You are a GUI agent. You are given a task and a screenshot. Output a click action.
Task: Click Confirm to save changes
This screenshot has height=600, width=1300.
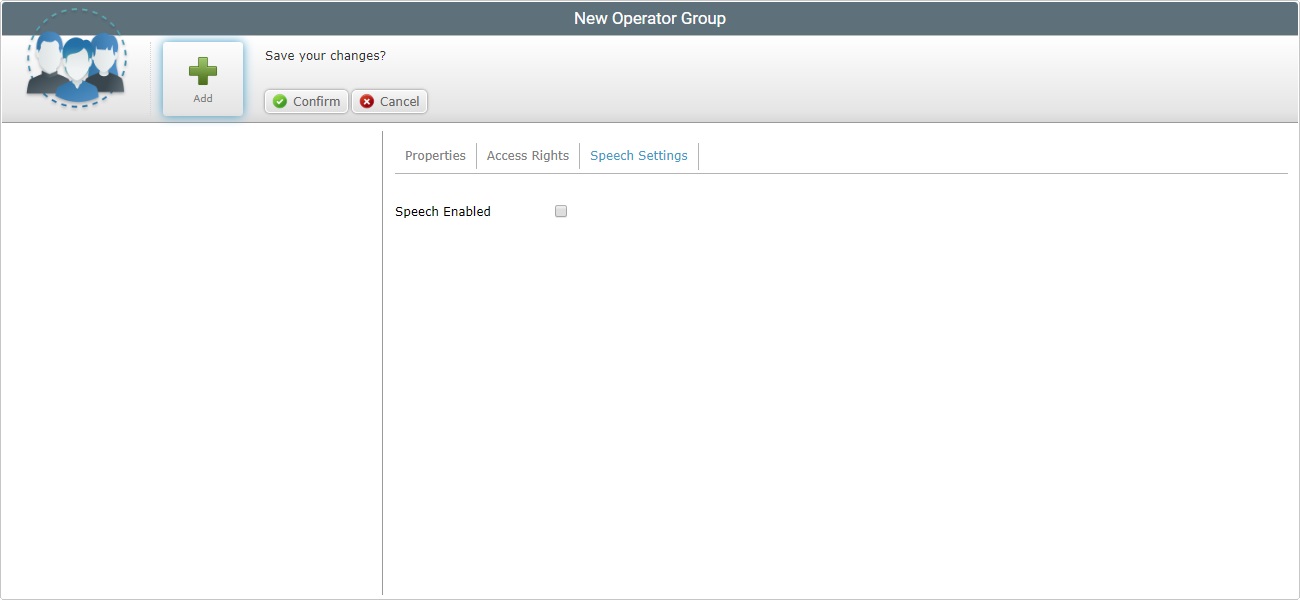305,101
